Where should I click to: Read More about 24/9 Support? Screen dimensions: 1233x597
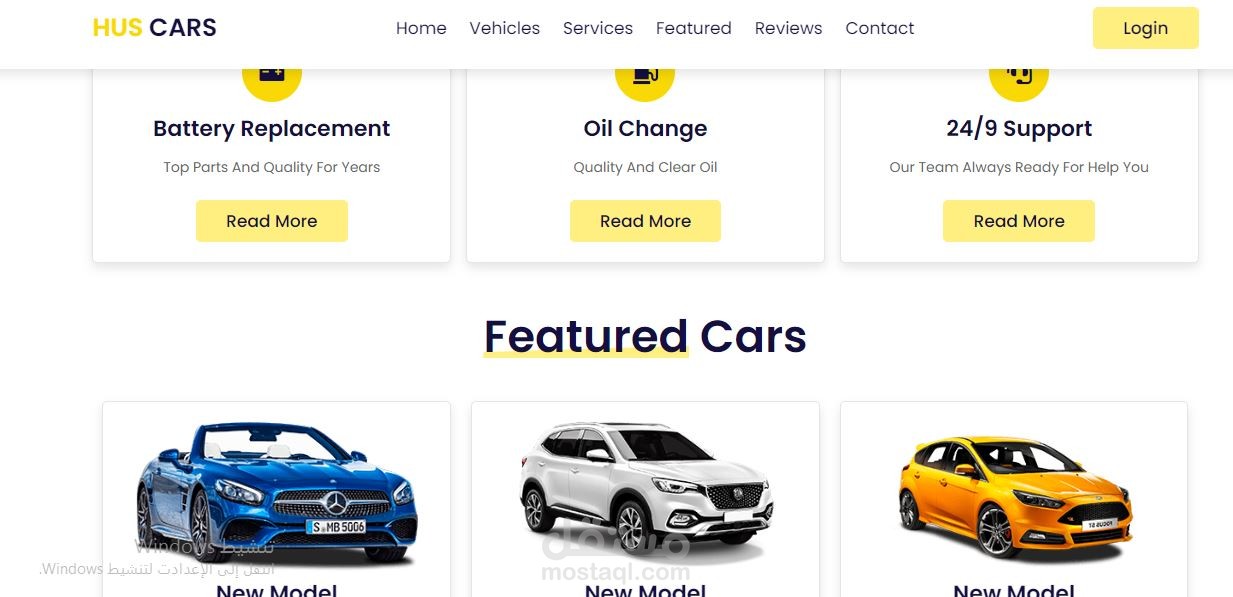(1019, 221)
